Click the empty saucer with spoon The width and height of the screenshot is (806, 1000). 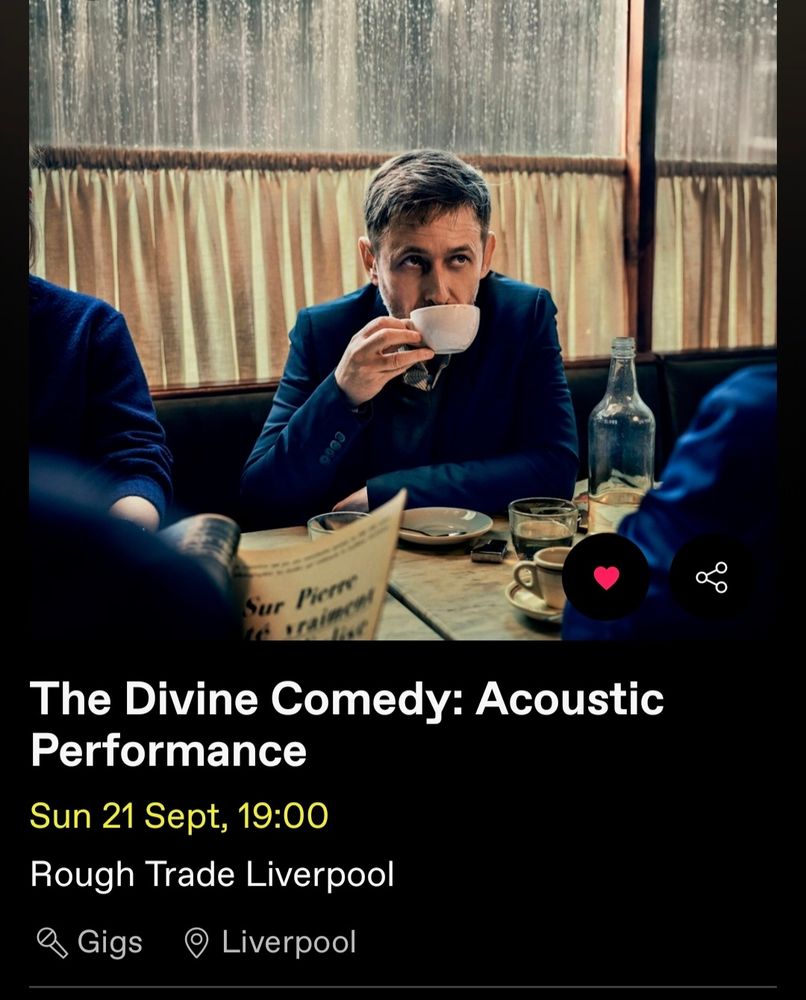click(445, 525)
